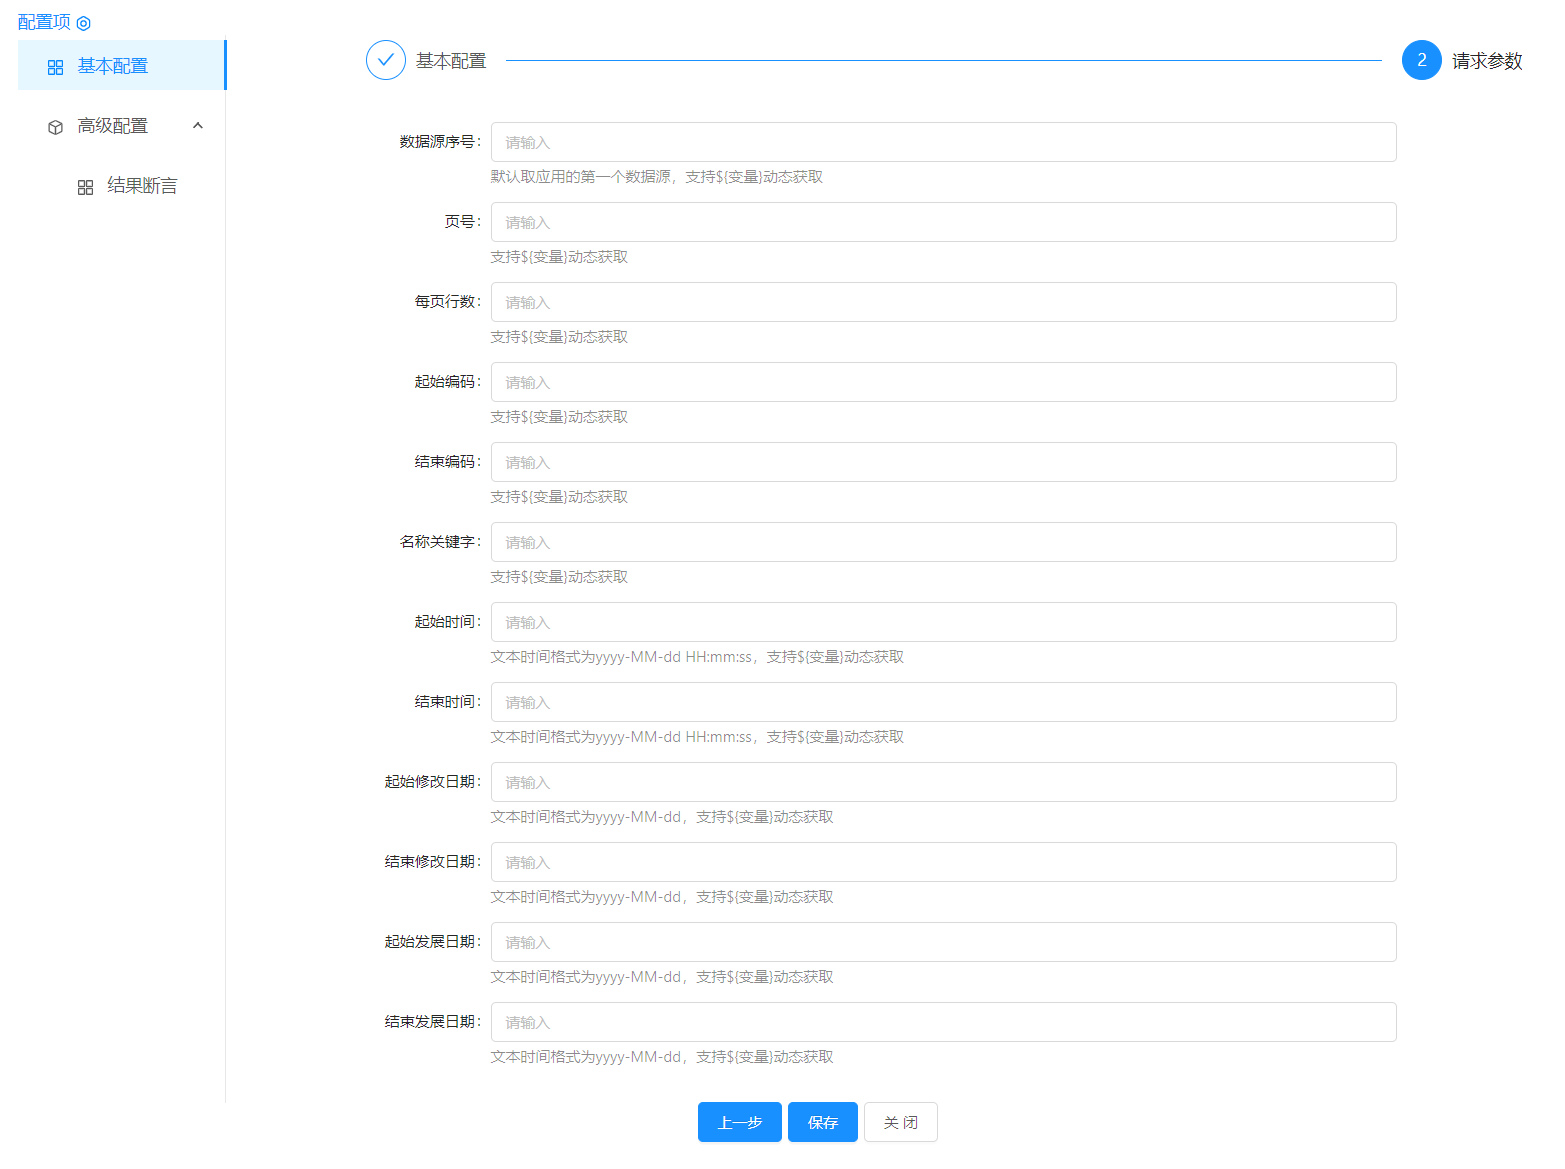This screenshot has width=1565, height=1169.
Task: Focus the 结束修改日期 input field
Action: (943, 862)
